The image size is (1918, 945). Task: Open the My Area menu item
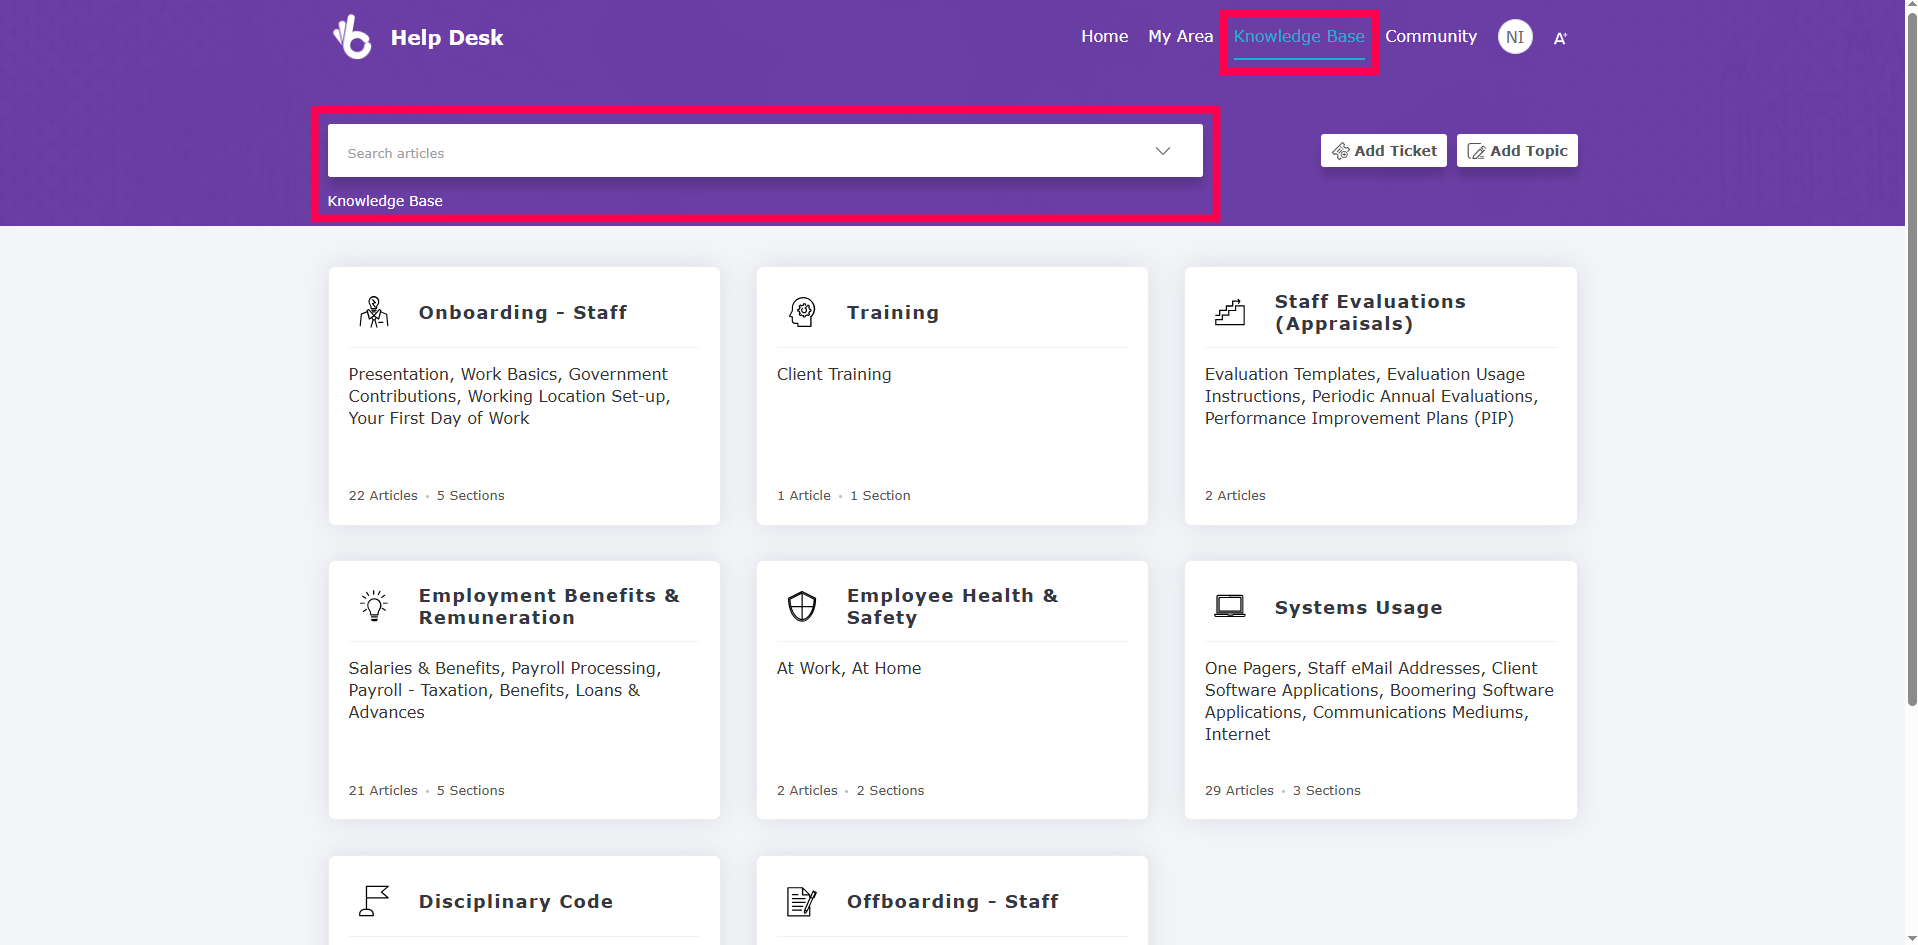pyautogui.click(x=1180, y=36)
